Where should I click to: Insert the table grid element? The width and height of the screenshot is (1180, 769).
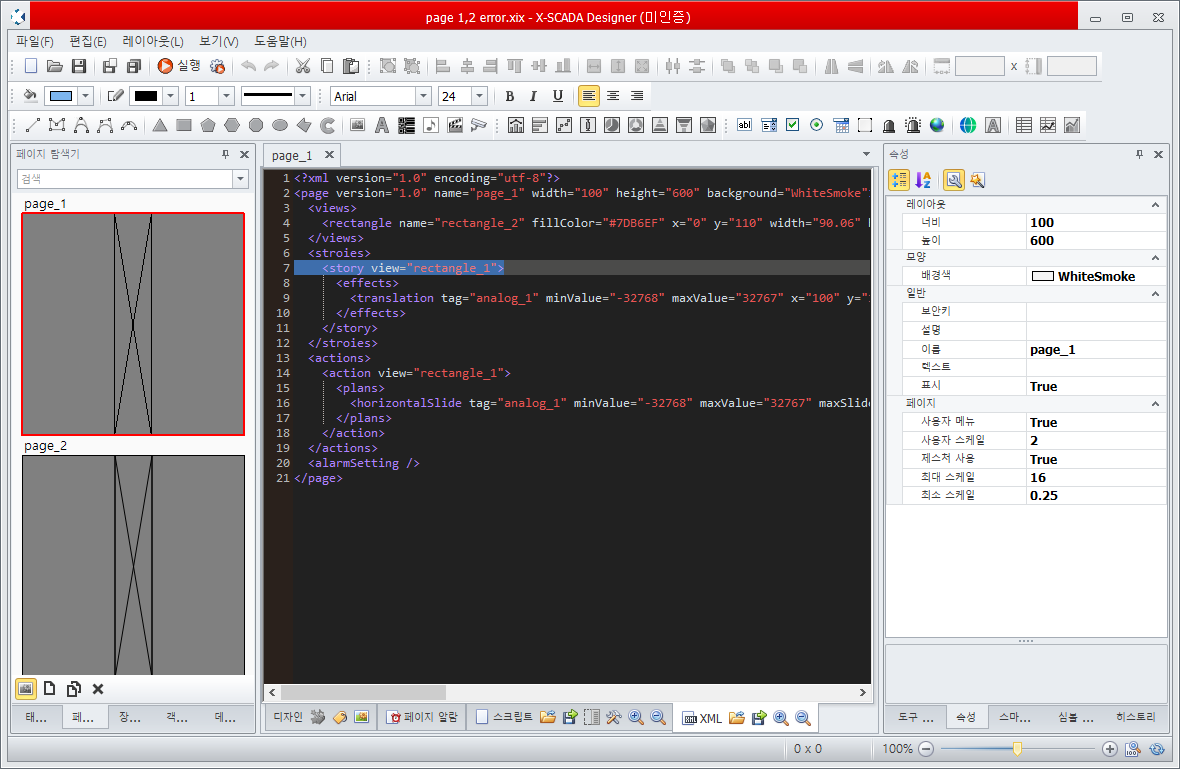[1023, 126]
